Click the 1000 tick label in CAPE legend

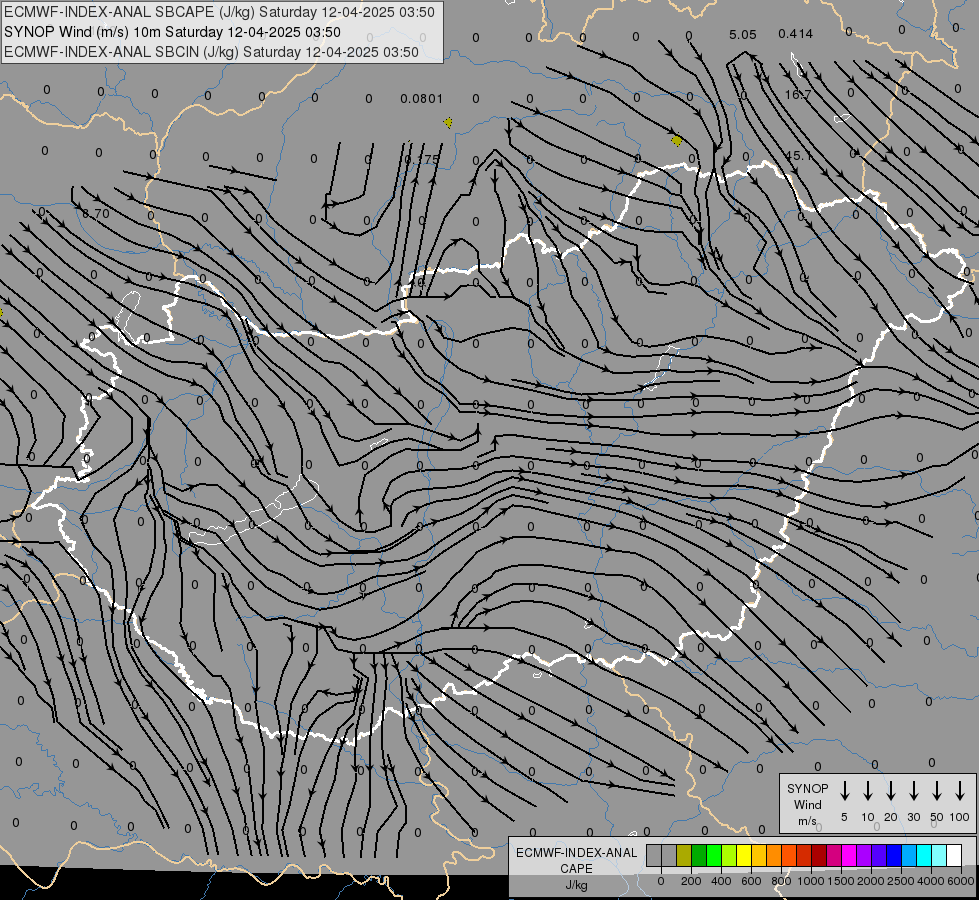[x=810, y=881]
